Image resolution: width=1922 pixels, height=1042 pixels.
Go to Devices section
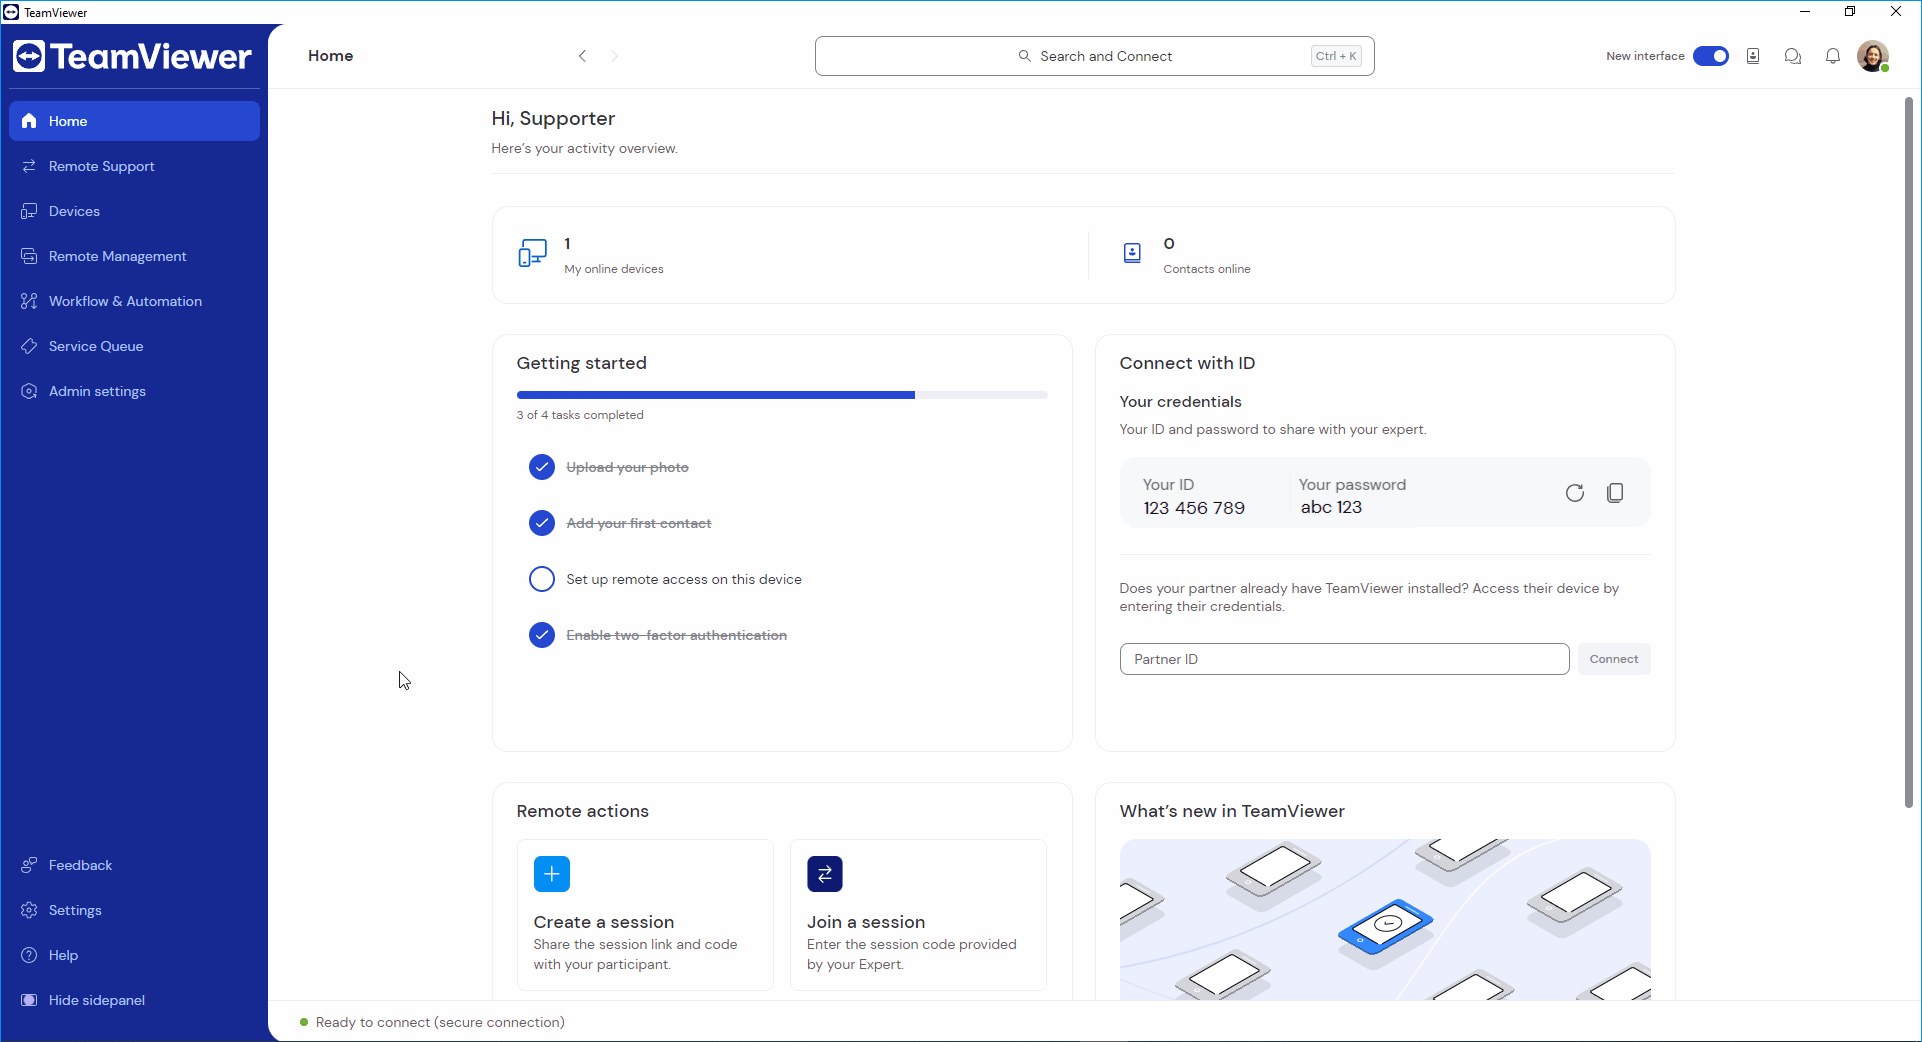click(134, 211)
